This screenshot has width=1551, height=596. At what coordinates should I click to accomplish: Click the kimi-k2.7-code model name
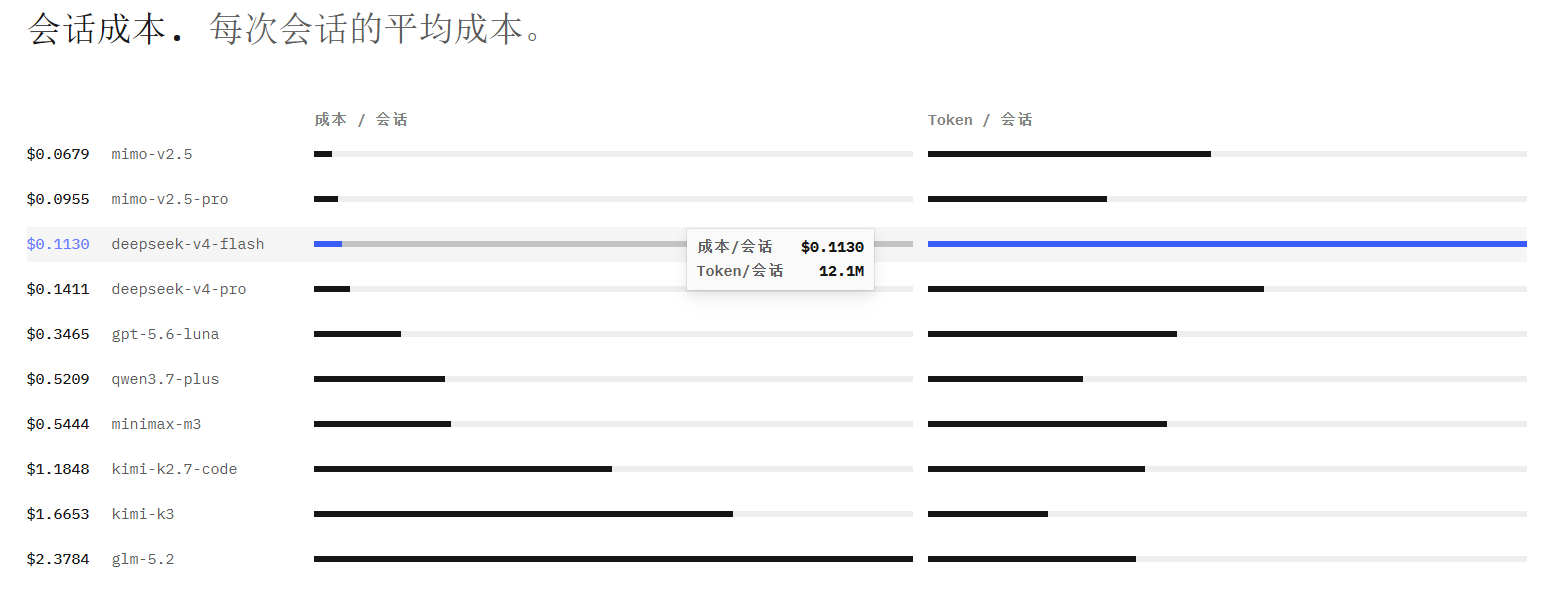click(174, 469)
